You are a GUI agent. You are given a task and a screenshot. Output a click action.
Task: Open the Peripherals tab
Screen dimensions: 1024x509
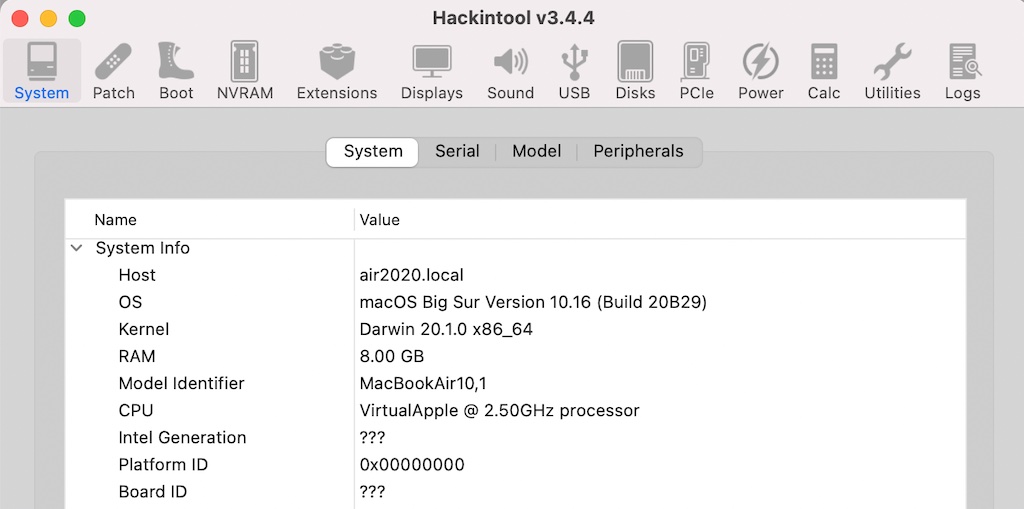point(638,152)
